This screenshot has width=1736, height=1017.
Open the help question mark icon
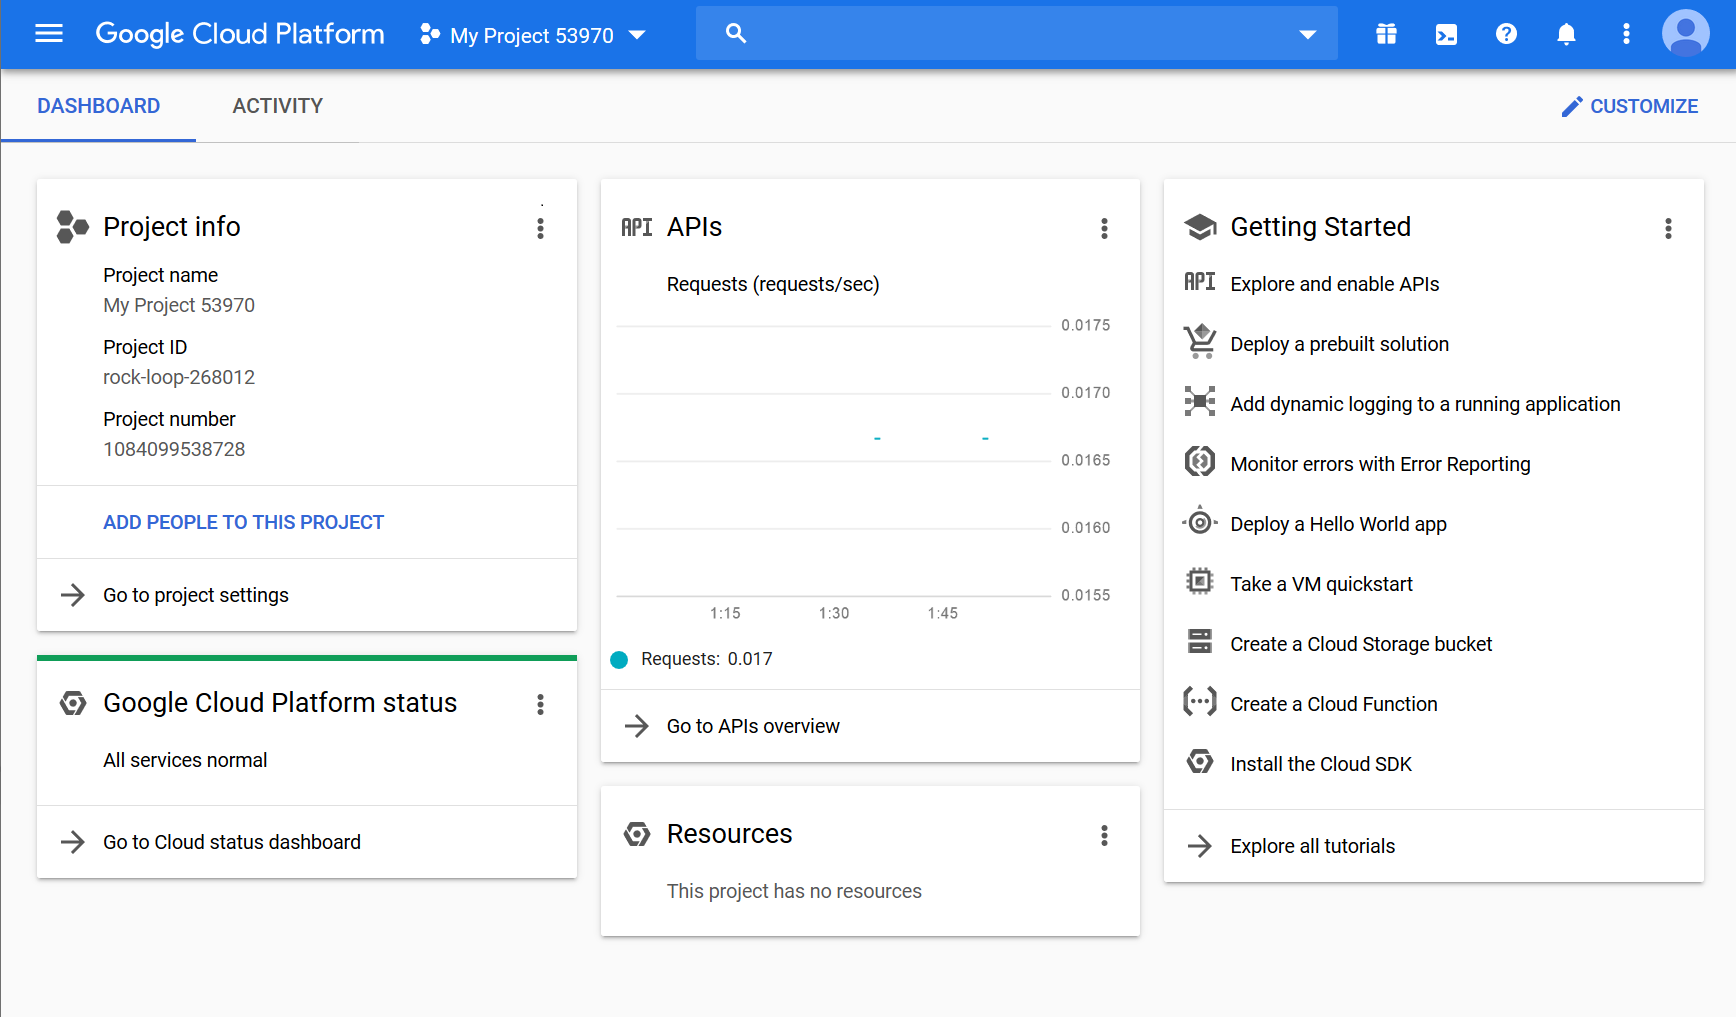pyautogui.click(x=1506, y=34)
